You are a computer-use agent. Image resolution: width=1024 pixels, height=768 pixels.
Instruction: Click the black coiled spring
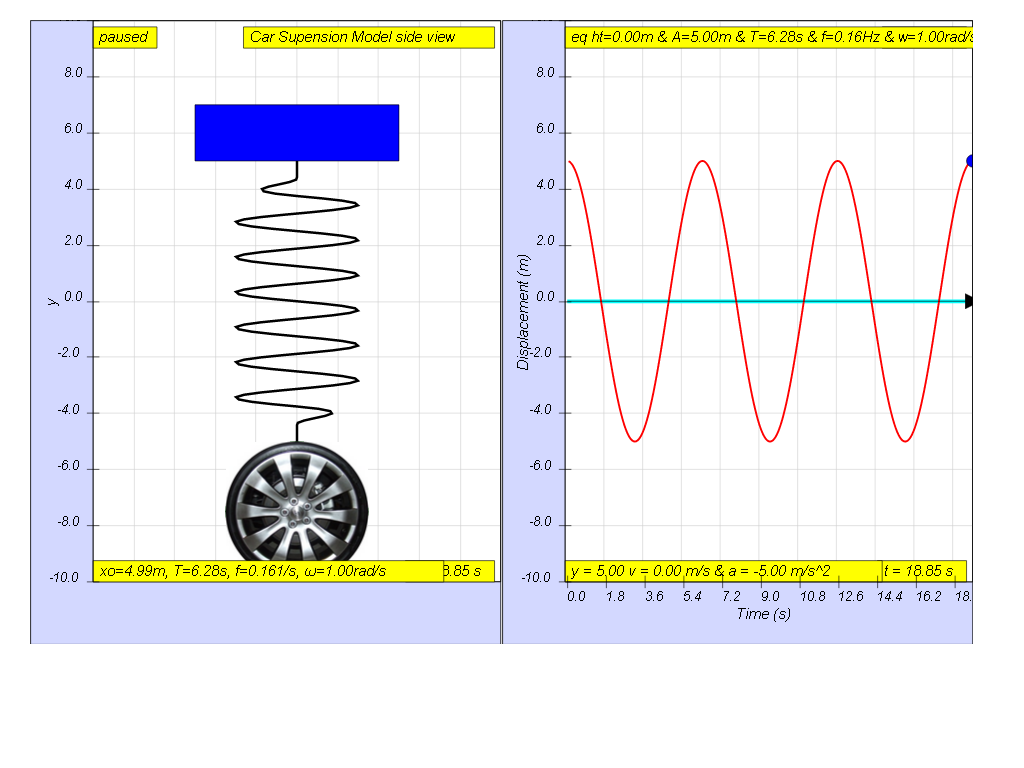[296, 301]
